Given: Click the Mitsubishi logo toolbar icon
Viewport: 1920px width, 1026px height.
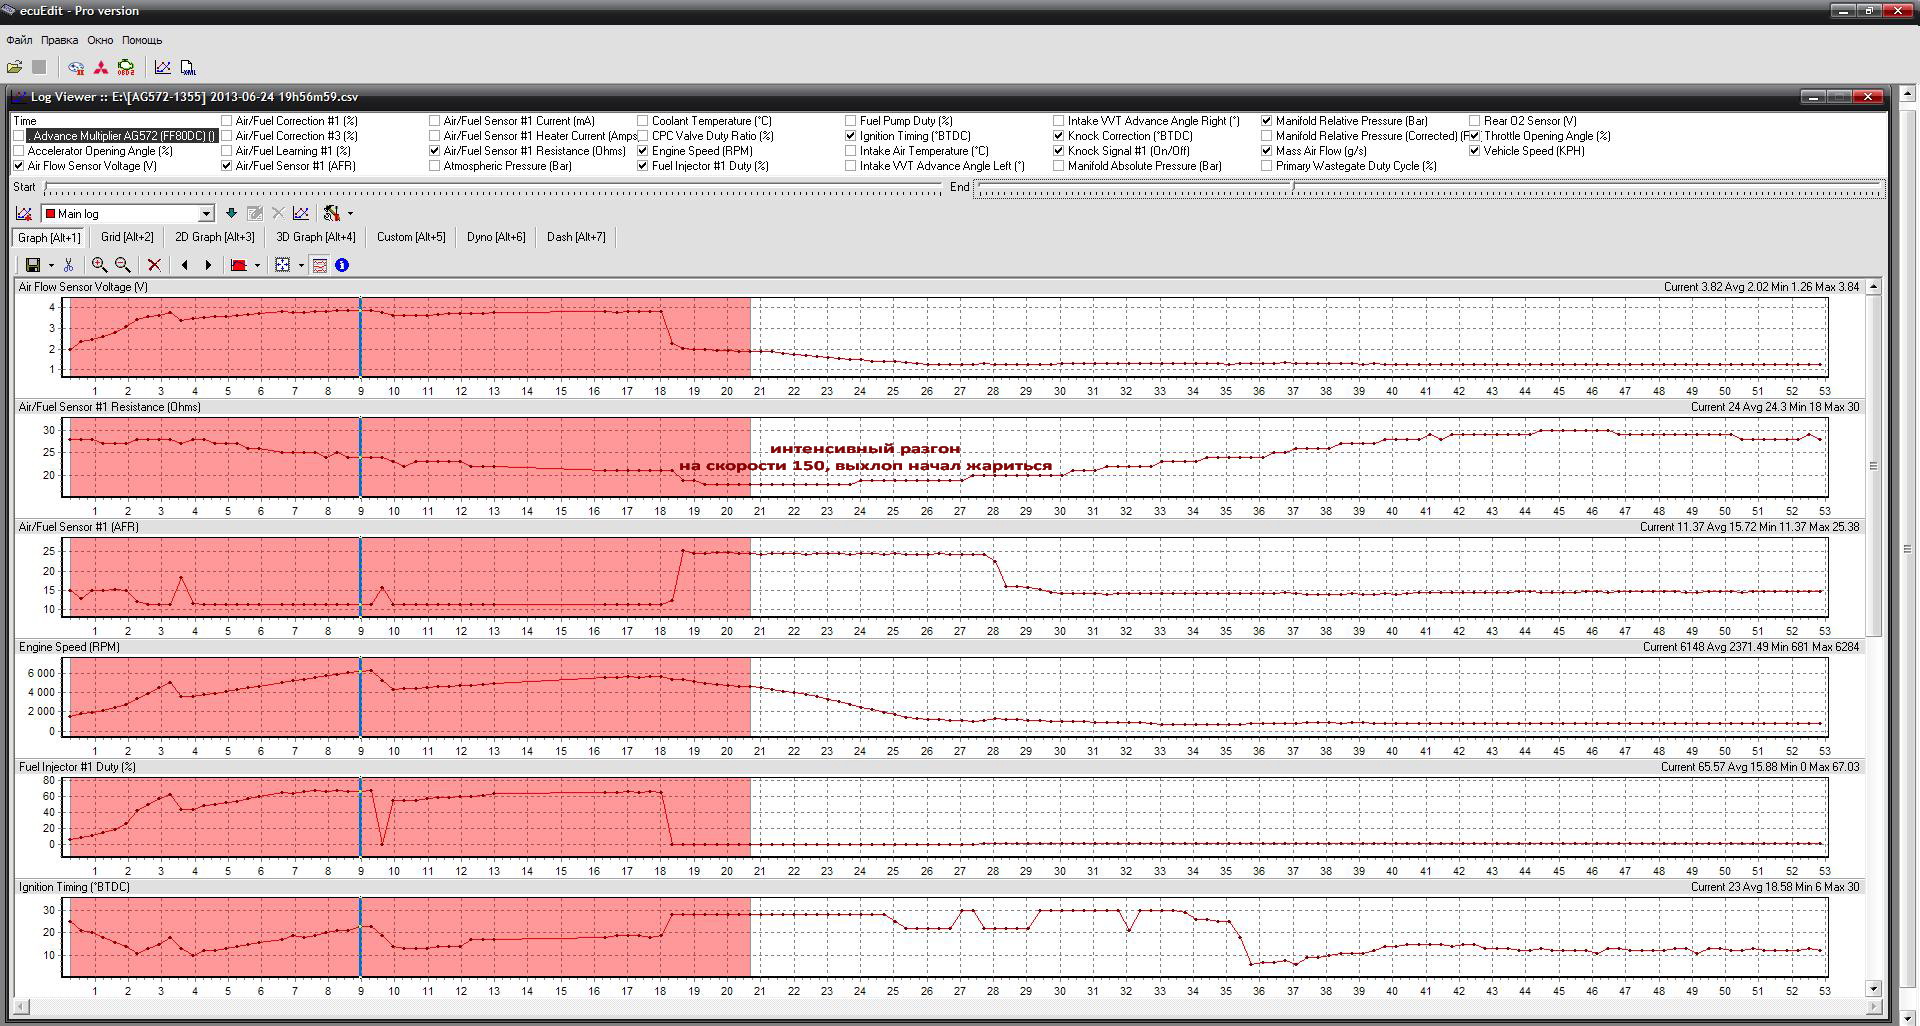Looking at the screenshot, I should pos(101,67).
